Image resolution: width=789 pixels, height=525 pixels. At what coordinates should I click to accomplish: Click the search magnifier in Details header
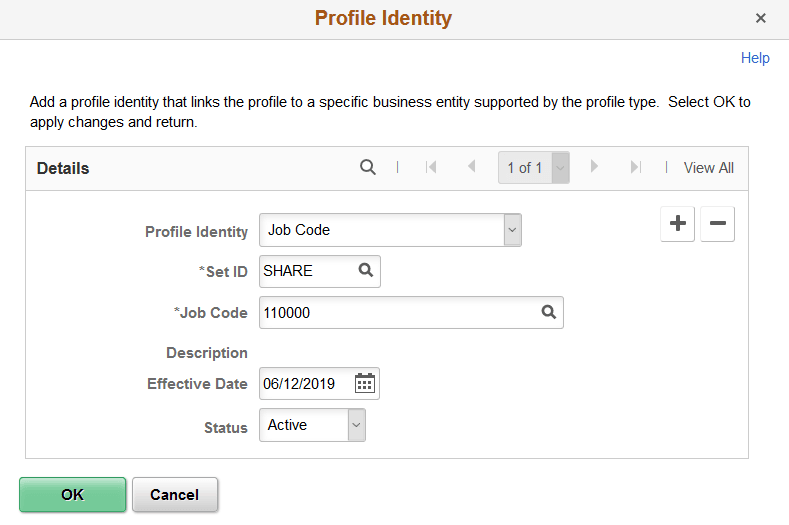pyautogui.click(x=368, y=167)
